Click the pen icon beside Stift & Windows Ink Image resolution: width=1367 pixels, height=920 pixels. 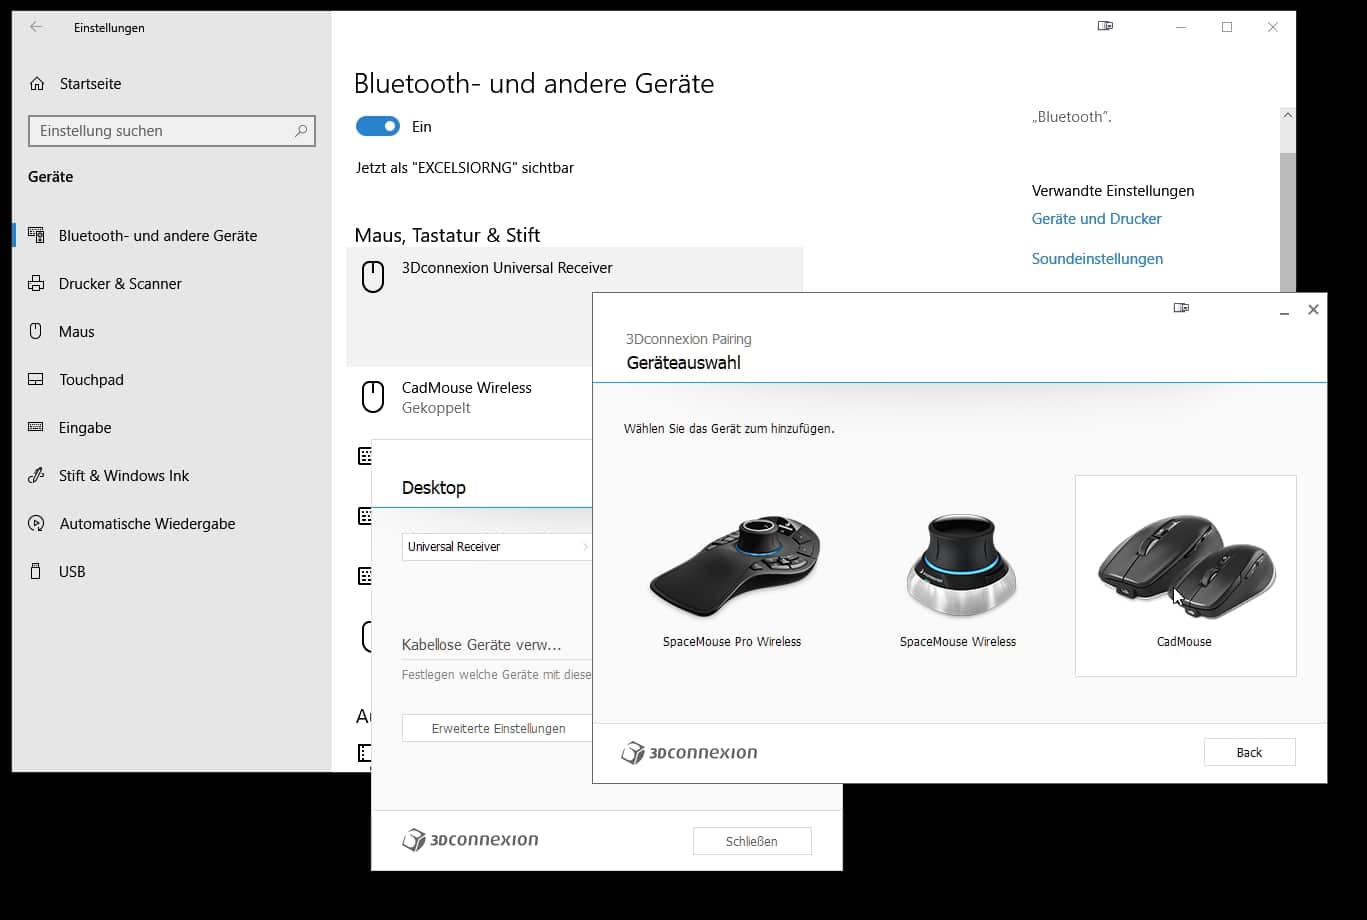[x=36, y=475]
